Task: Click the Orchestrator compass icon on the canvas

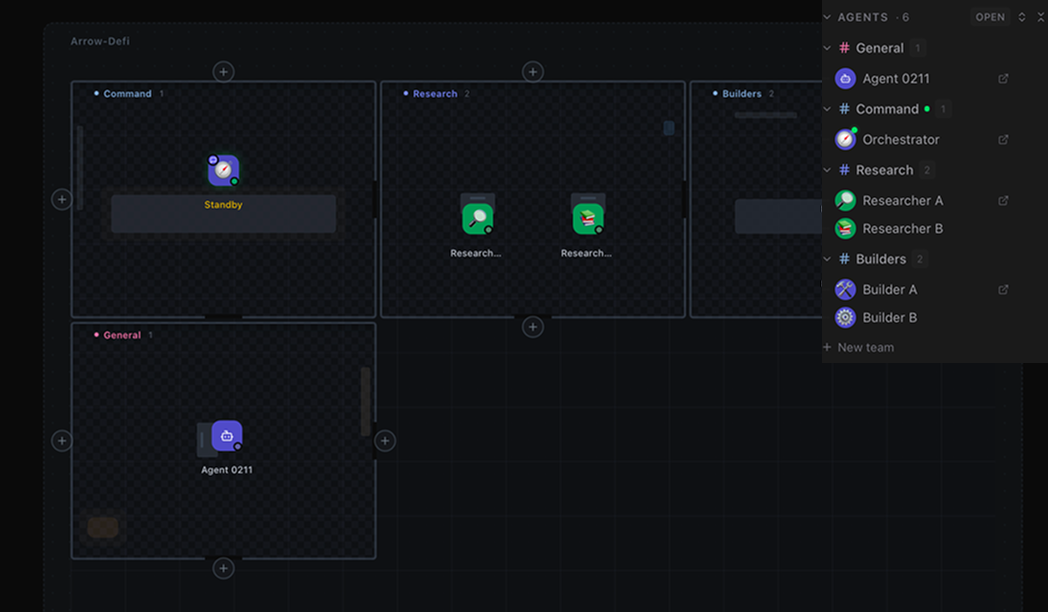Action: (223, 170)
